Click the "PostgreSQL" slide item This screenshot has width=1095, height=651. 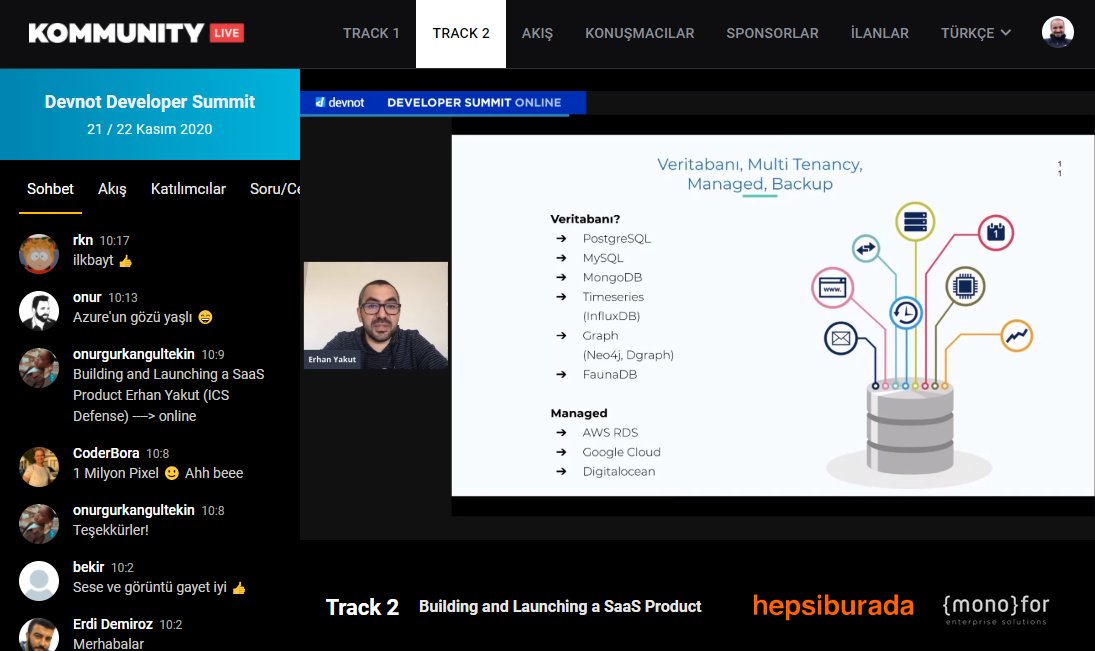[616, 238]
